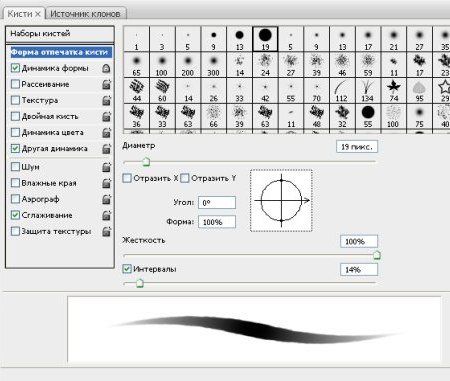The height and width of the screenshot is (381, 450).
Task: Adjust the Жесткость slider handle
Action: [x=377, y=255]
